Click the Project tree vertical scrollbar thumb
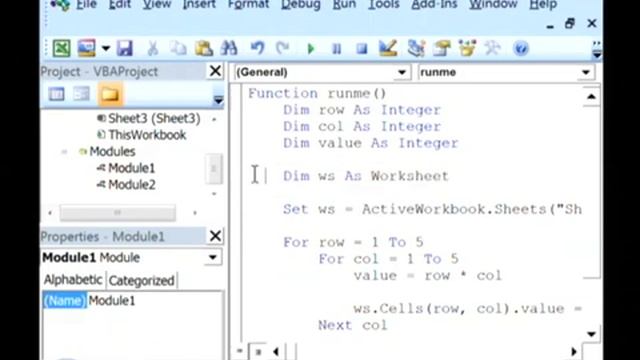The height and width of the screenshot is (360, 640). (x=213, y=169)
